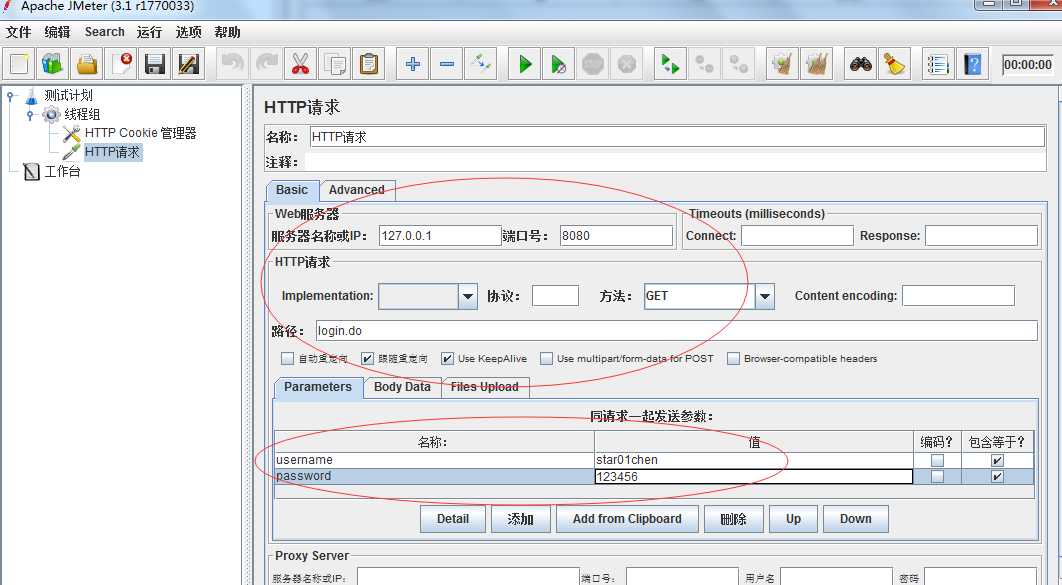The height and width of the screenshot is (585, 1062).
Task: Enable Browser-compatible headers checkbox
Action: (733, 358)
